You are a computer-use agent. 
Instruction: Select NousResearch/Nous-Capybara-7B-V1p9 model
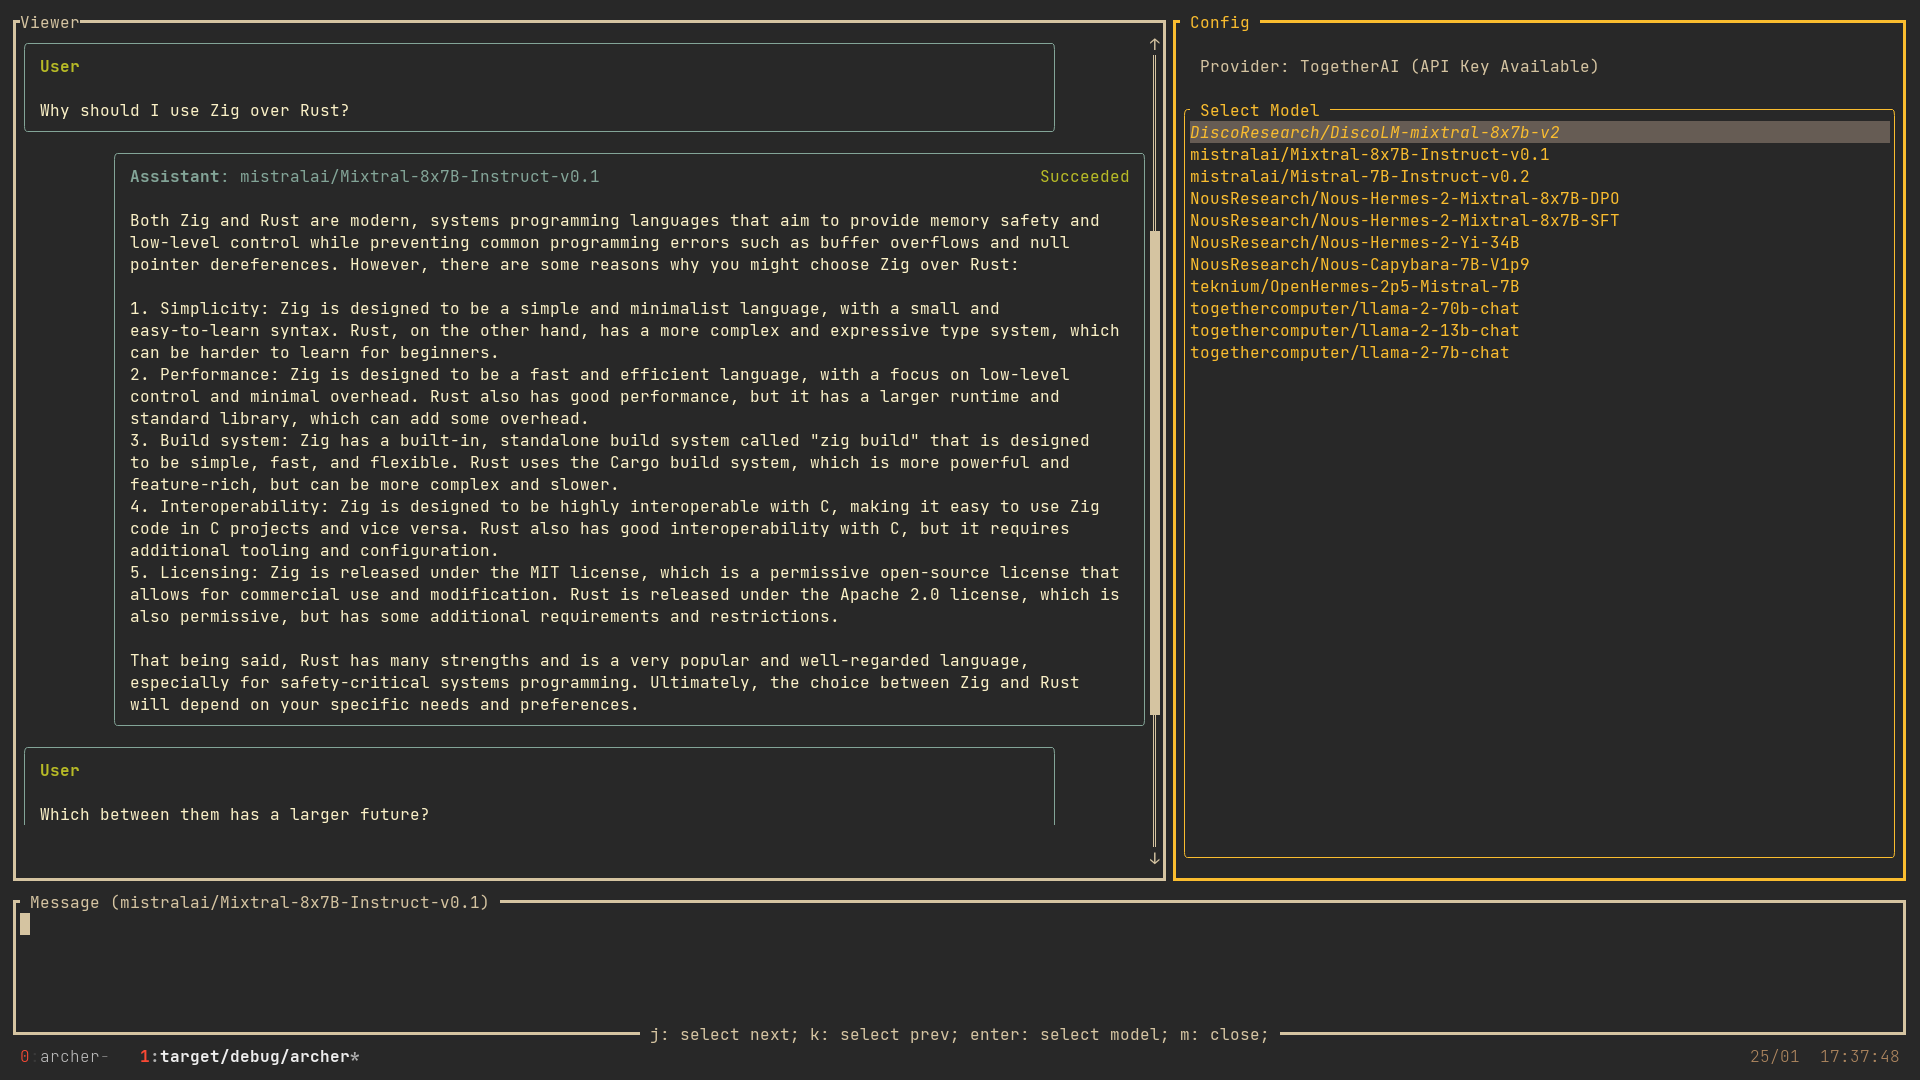coord(1359,264)
